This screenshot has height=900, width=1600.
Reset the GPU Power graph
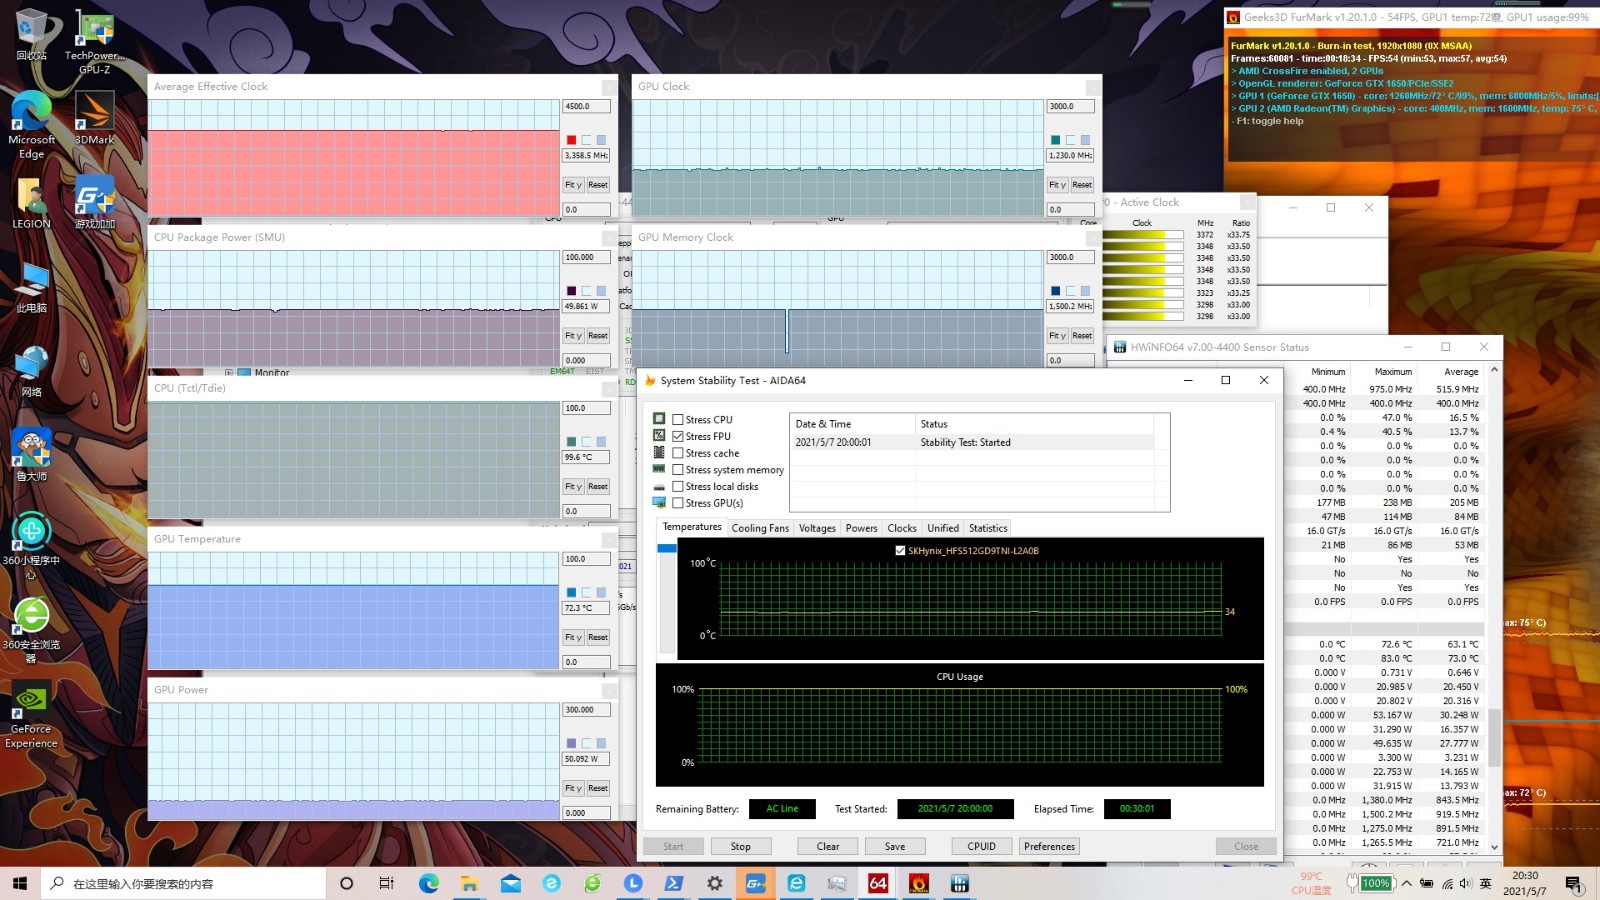tap(598, 788)
